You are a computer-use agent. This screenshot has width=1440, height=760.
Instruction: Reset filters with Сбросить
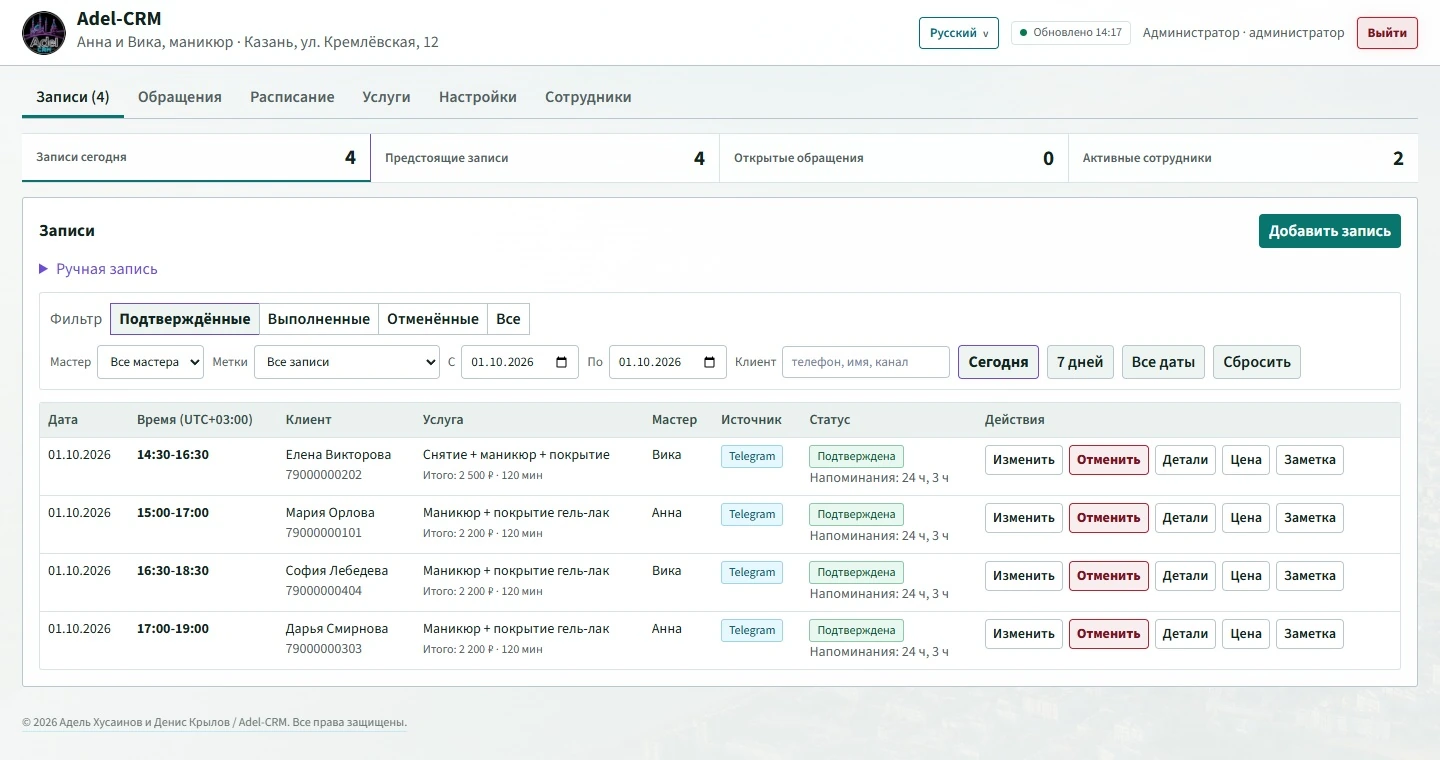tap(1257, 362)
